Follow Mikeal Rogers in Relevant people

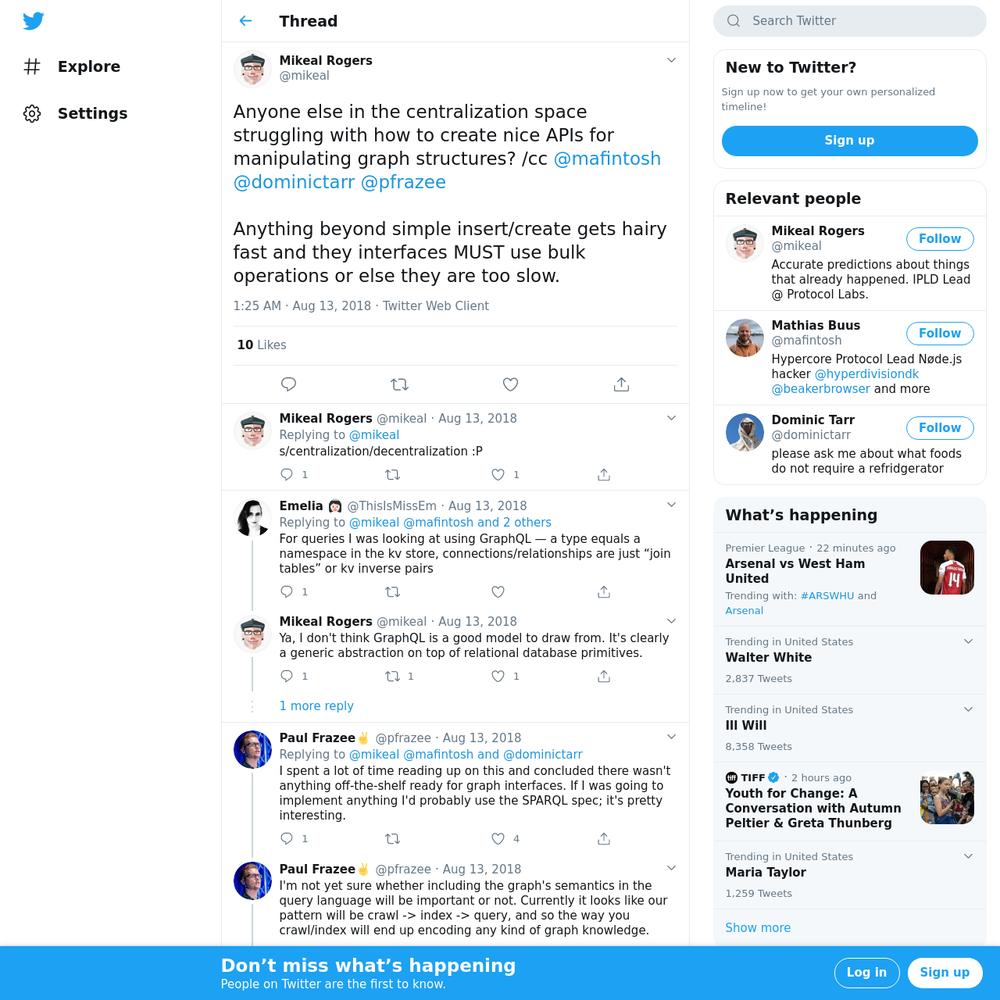[939, 239]
